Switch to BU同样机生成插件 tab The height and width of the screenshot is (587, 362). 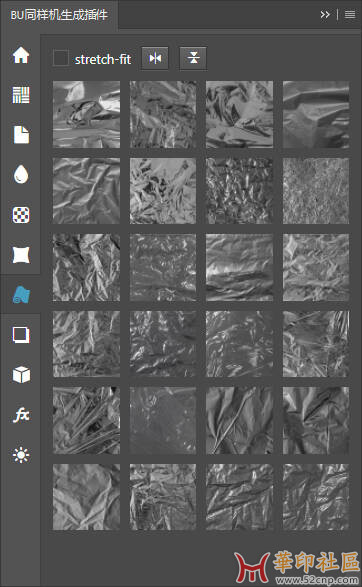59,15
